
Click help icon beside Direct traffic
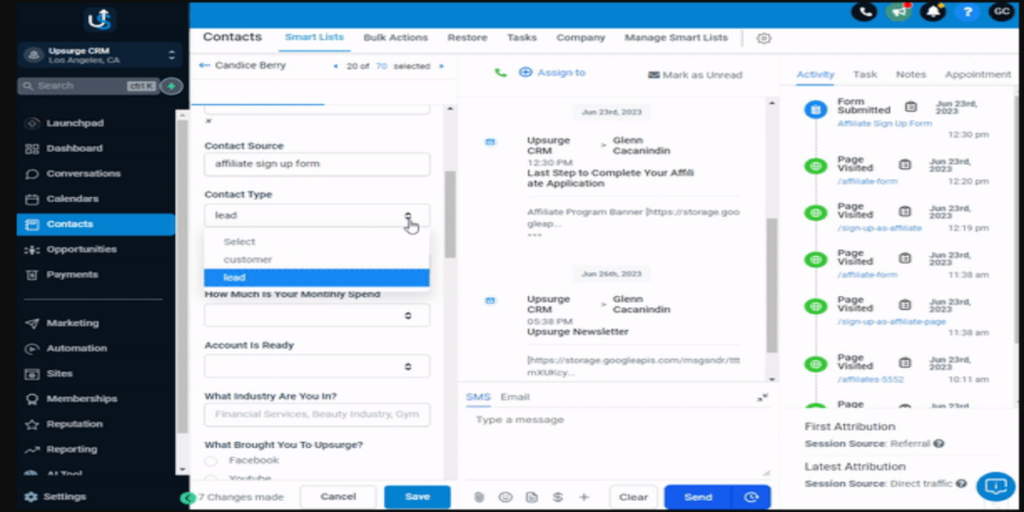(x=961, y=484)
